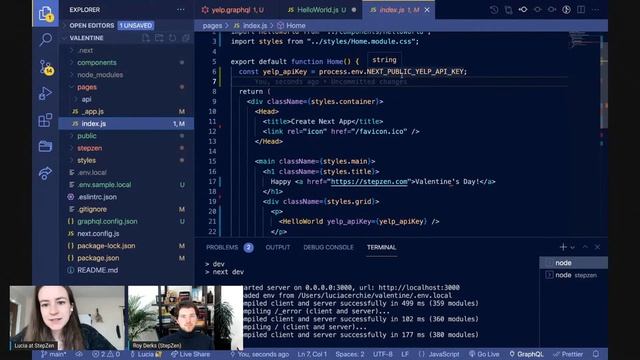The image size is (640, 360).
Task: Open the Search view in activity bar
Action: (45, 40)
